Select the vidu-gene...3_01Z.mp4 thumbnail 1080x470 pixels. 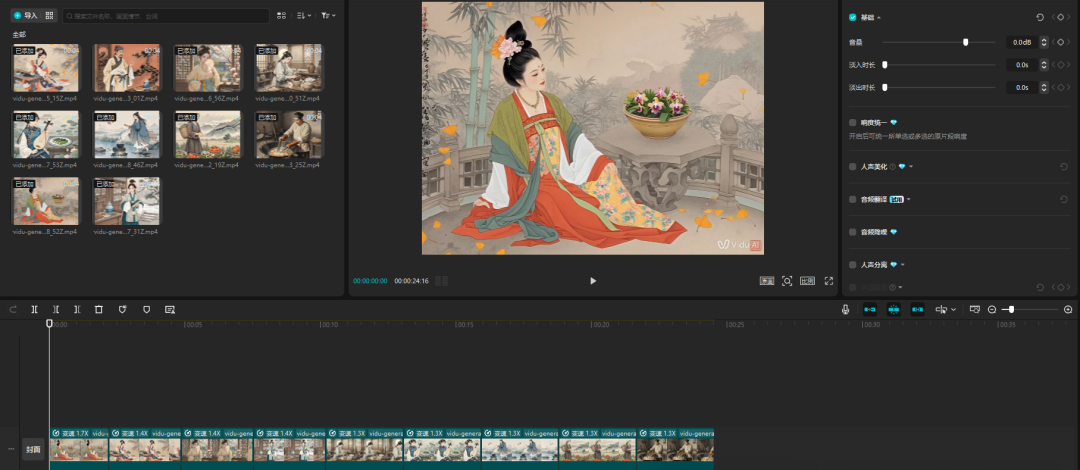pos(127,68)
